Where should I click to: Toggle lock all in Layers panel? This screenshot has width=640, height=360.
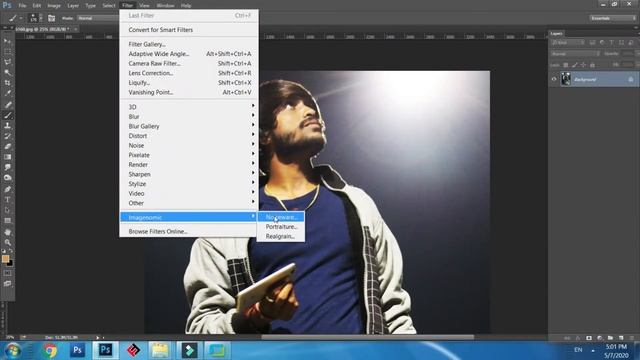point(592,65)
